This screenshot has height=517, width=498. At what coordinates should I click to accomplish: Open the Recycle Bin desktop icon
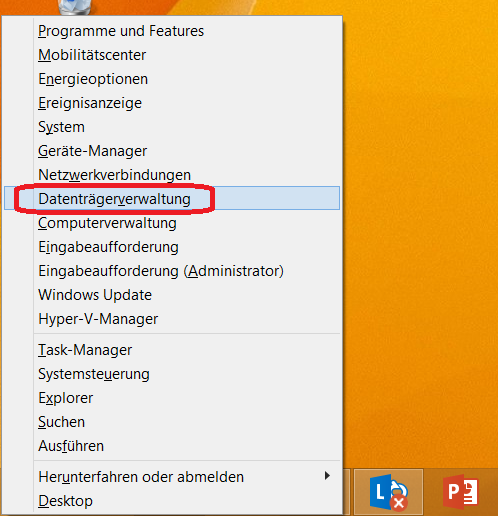75,7
